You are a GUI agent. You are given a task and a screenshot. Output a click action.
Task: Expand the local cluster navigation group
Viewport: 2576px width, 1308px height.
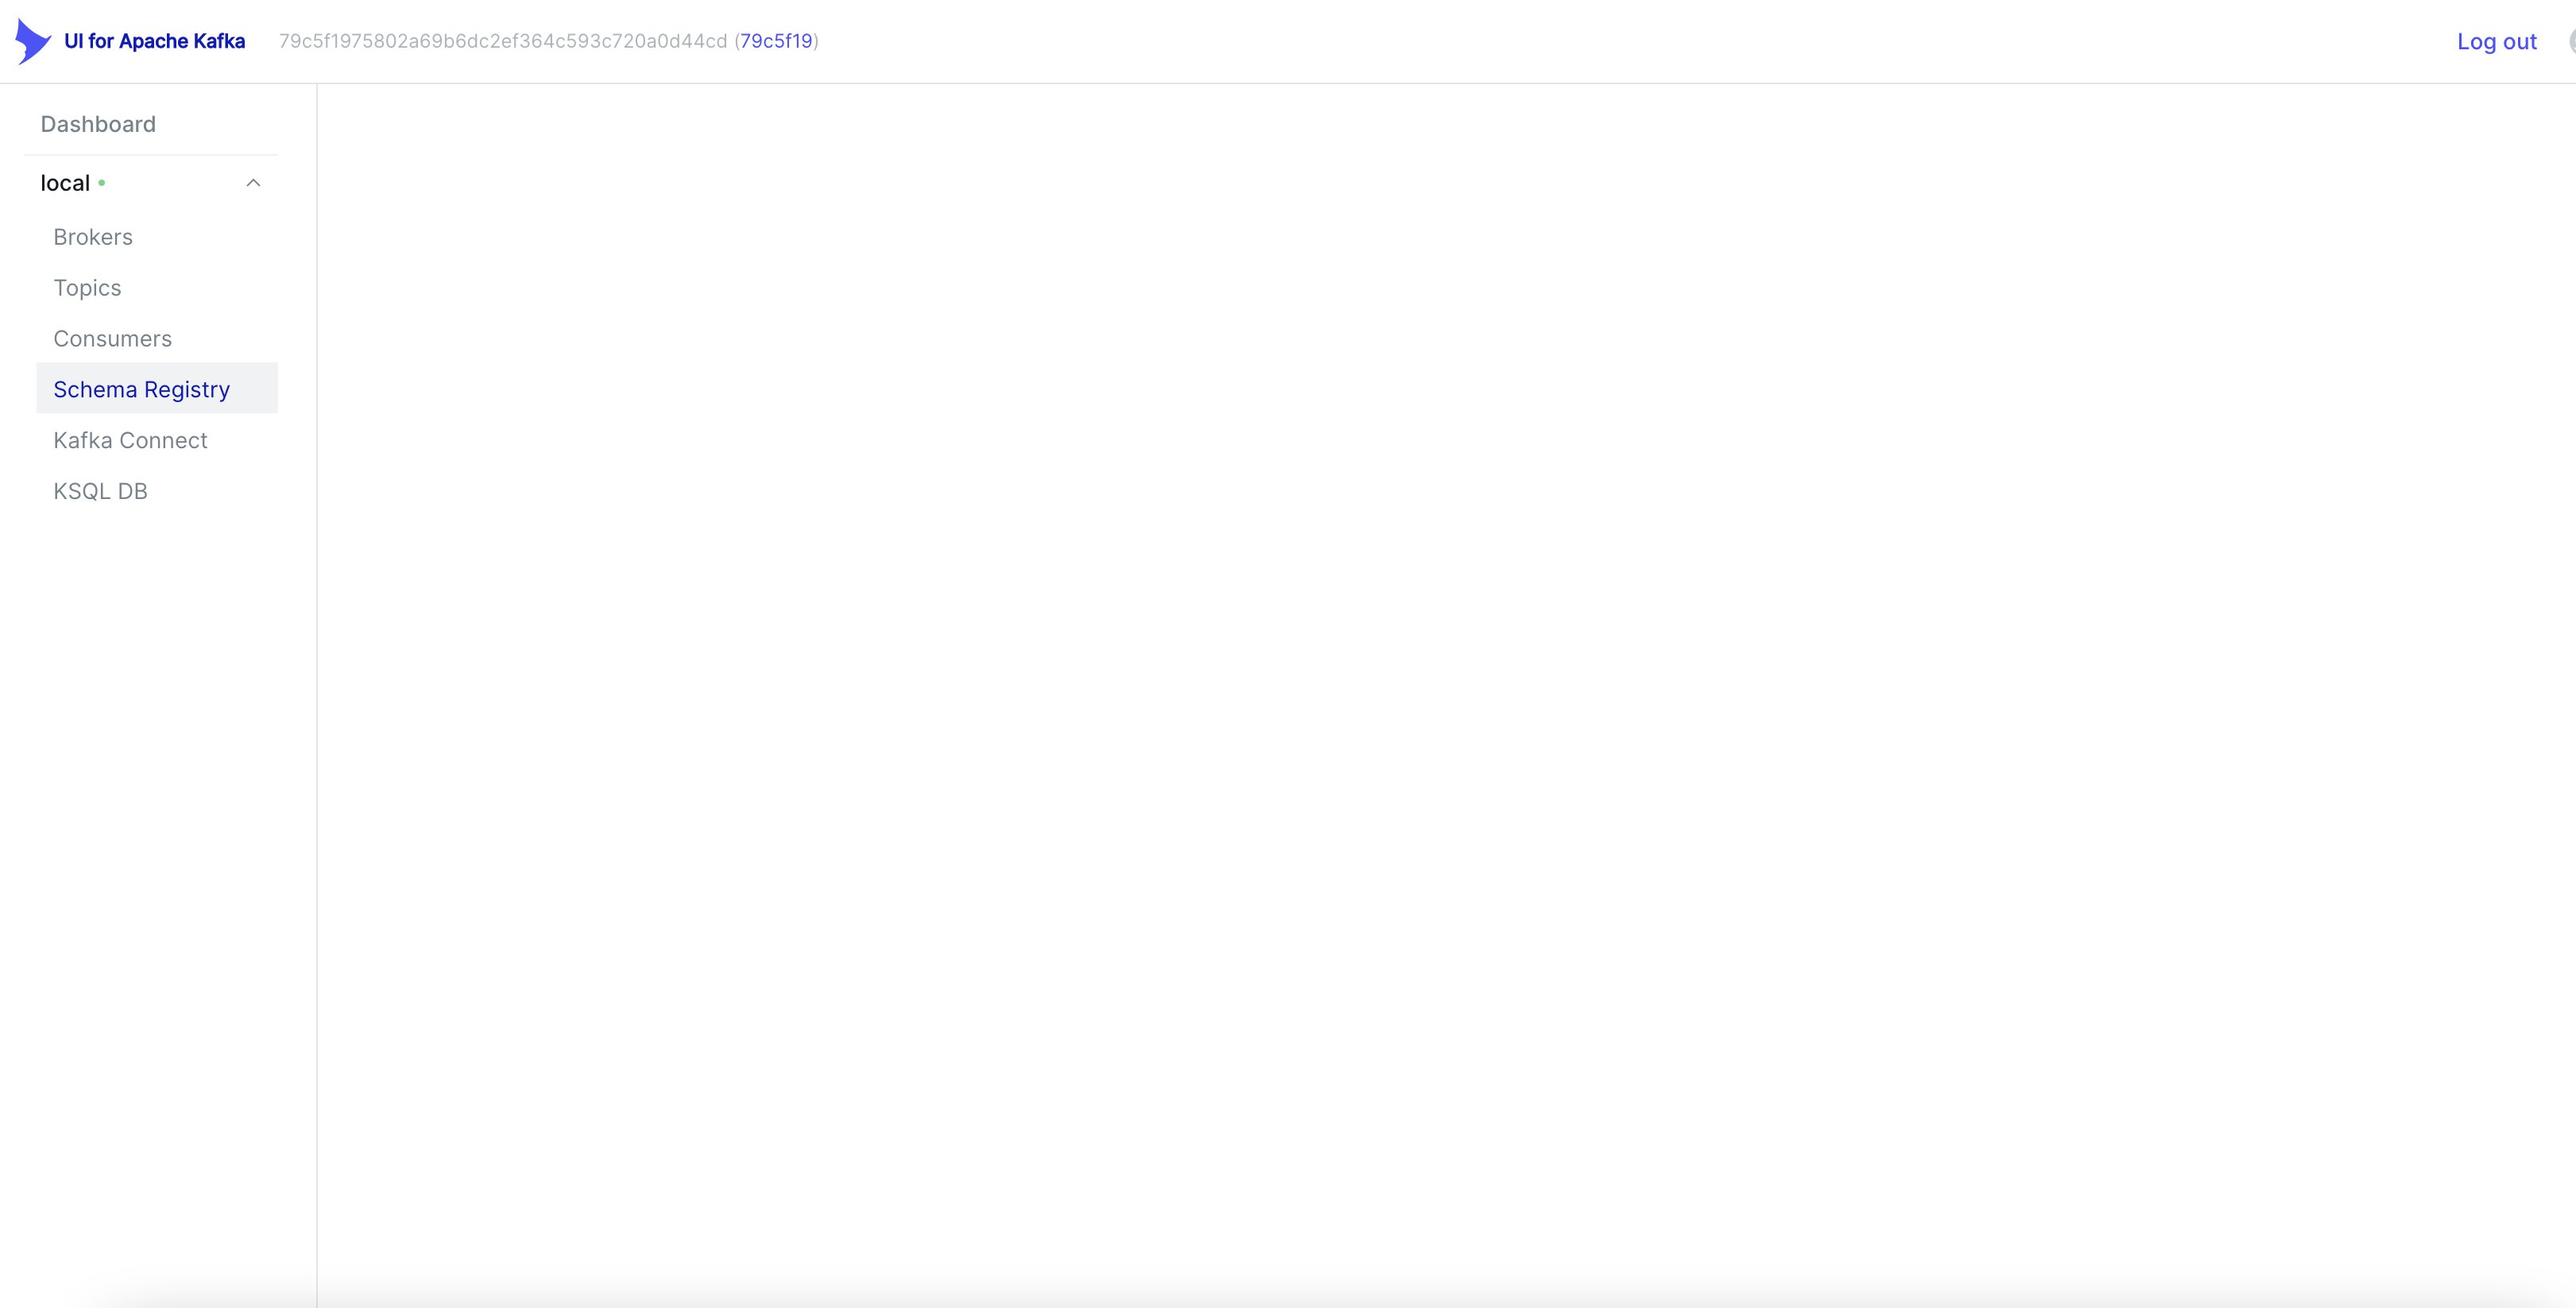[253, 183]
